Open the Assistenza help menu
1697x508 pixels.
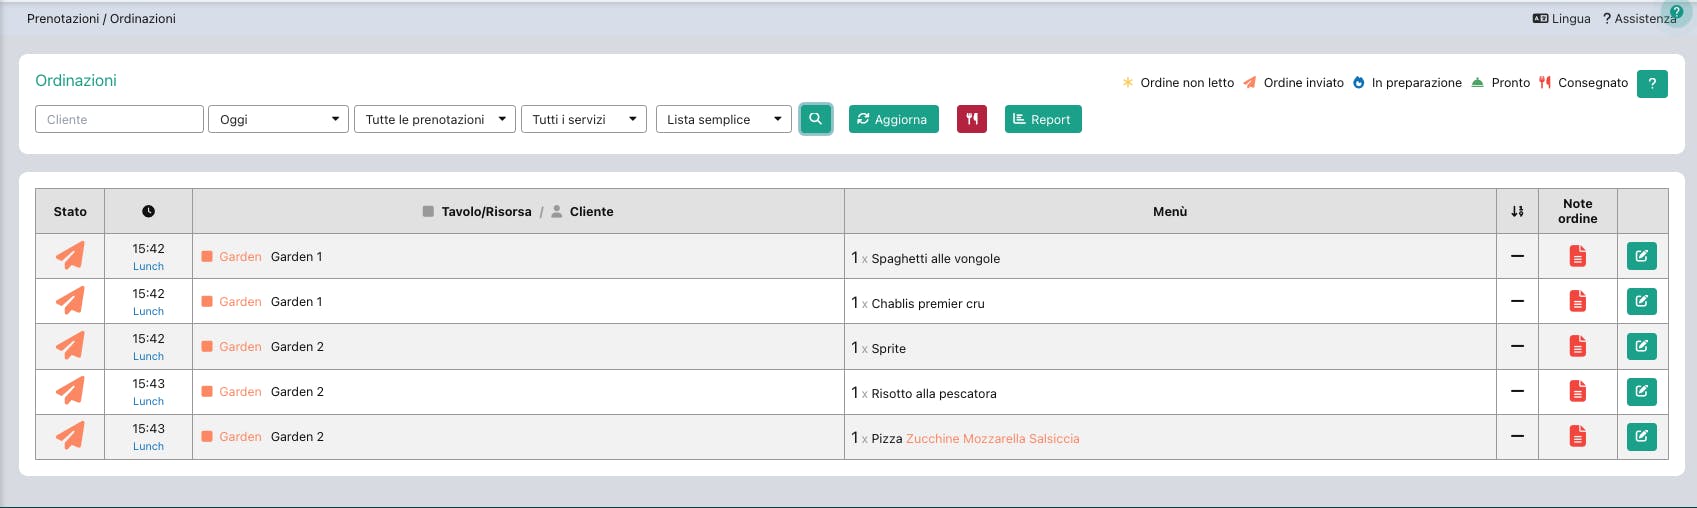pyautogui.click(x=1639, y=18)
